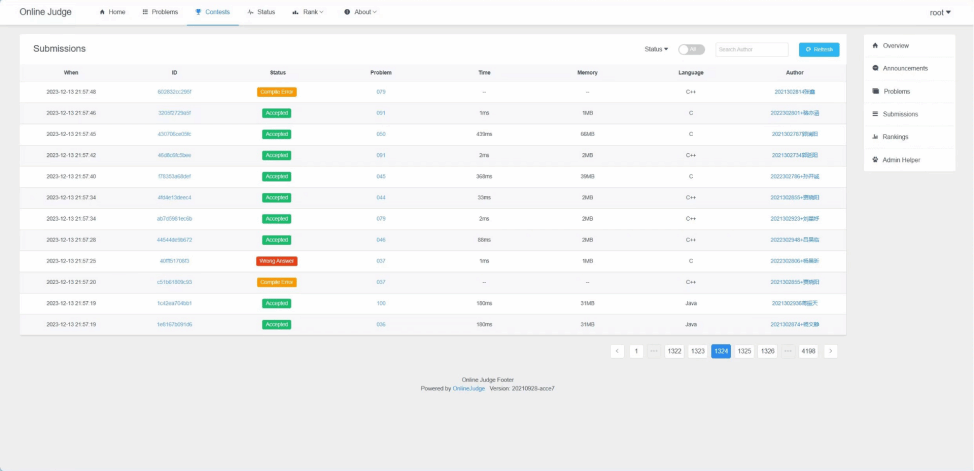Click the Rankings chart icon in sidebar
This screenshot has width=974, height=471.
(x=876, y=137)
